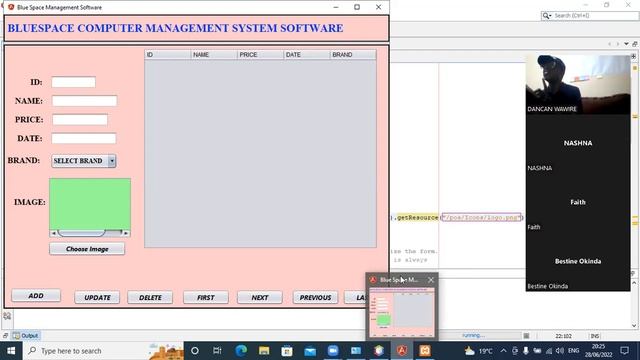Click the Faith participant tile
The image size is (640, 360).
578,202
